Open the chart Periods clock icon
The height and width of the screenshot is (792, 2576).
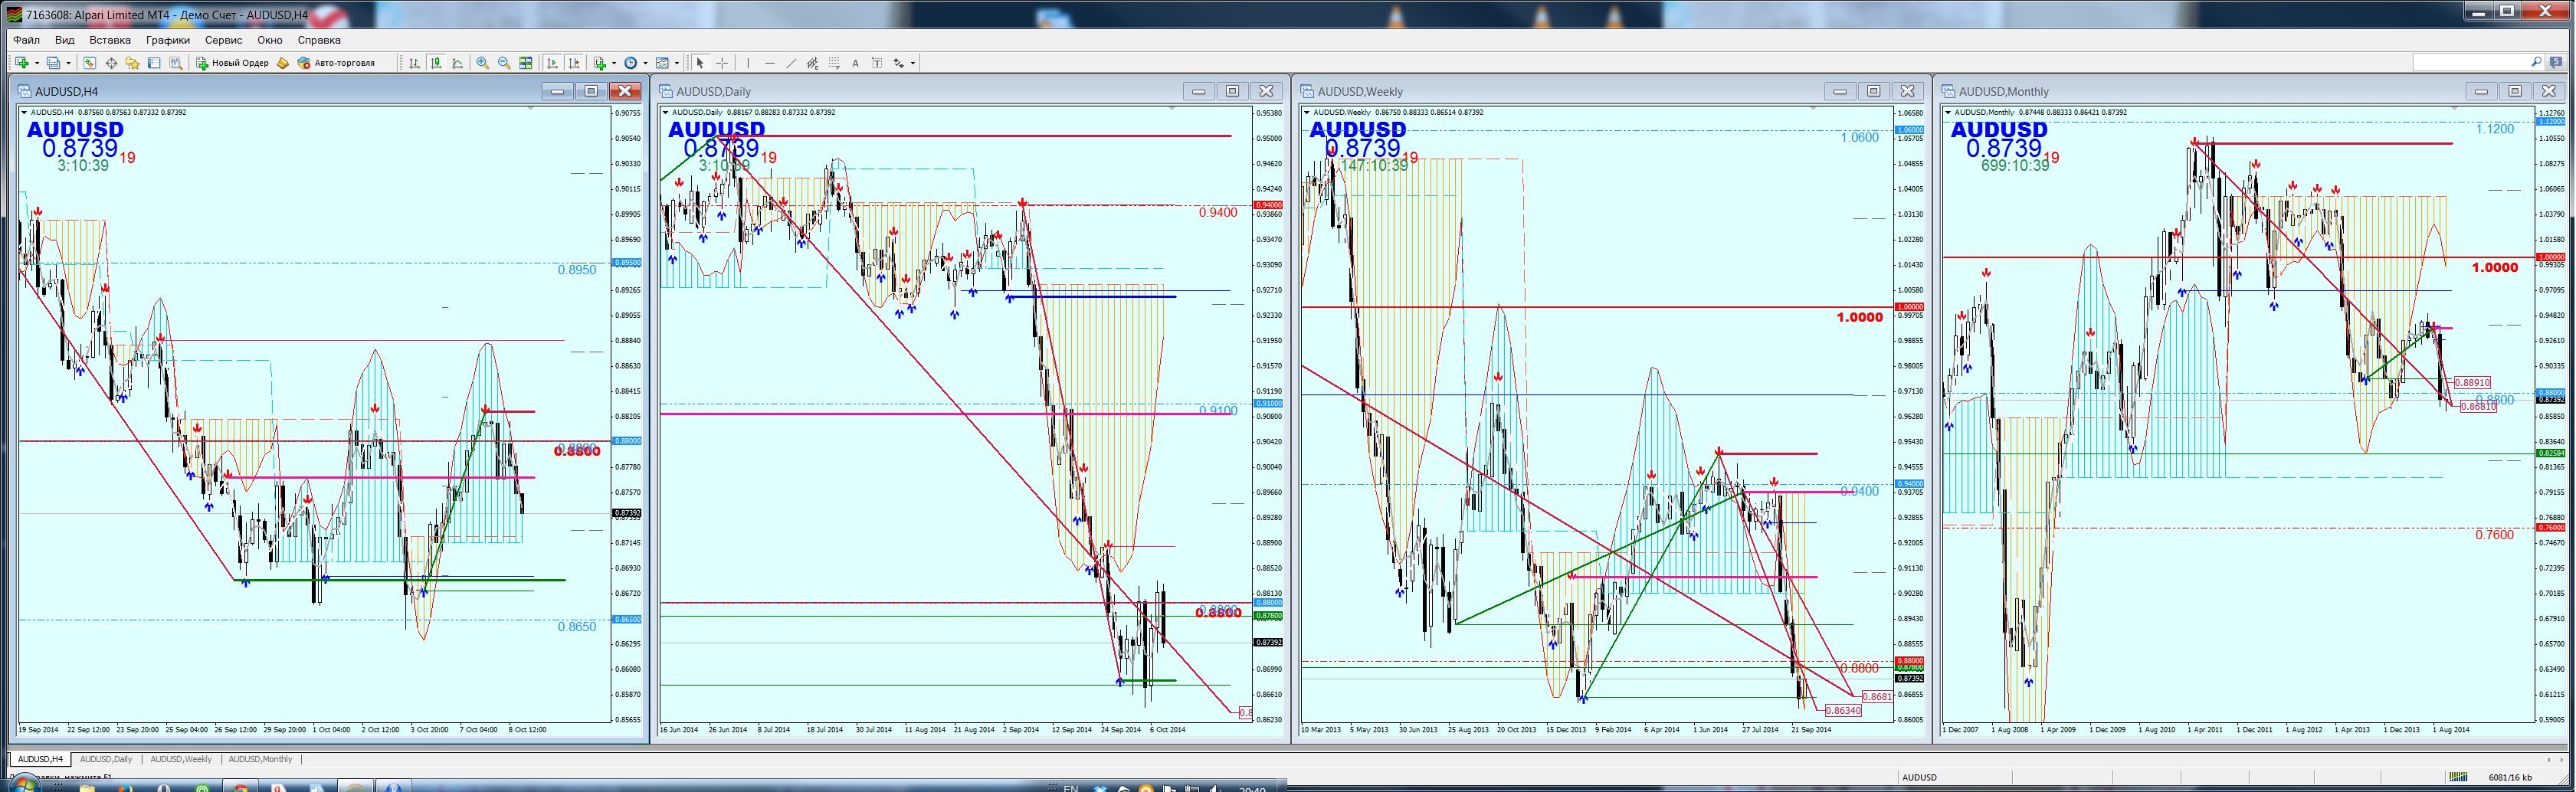point(631,63)
